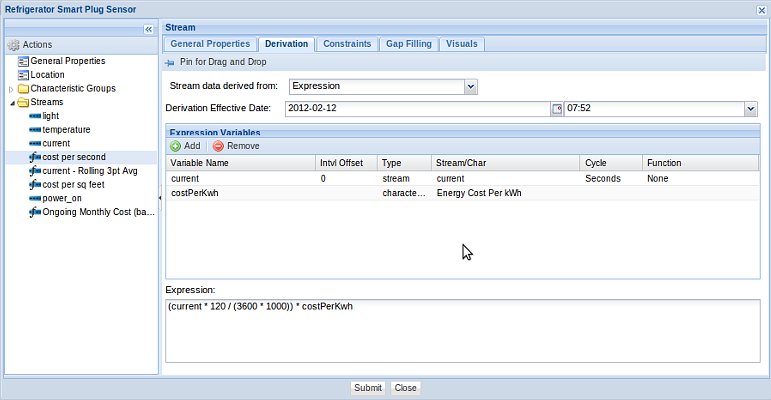This screenshot has width=771, height=400.
Task: Select the Location tree item
Action: pyautogui.click(x=47, y=74)
